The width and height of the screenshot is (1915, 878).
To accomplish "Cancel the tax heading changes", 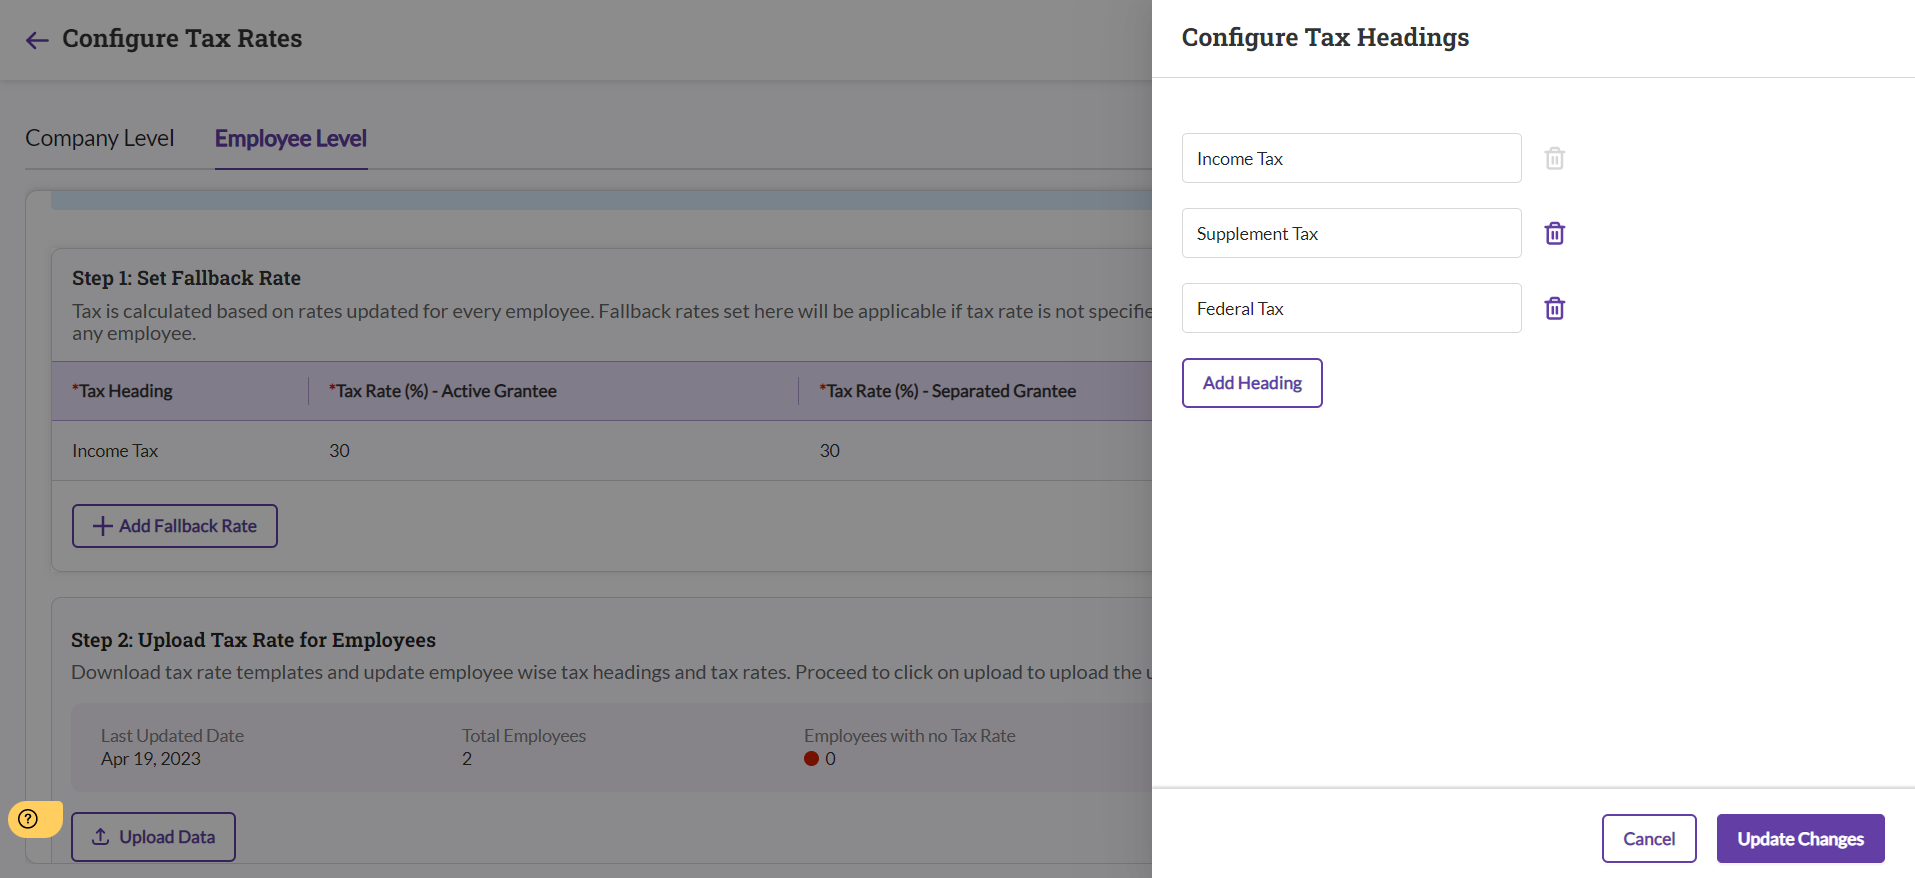I will (1649, 838).
